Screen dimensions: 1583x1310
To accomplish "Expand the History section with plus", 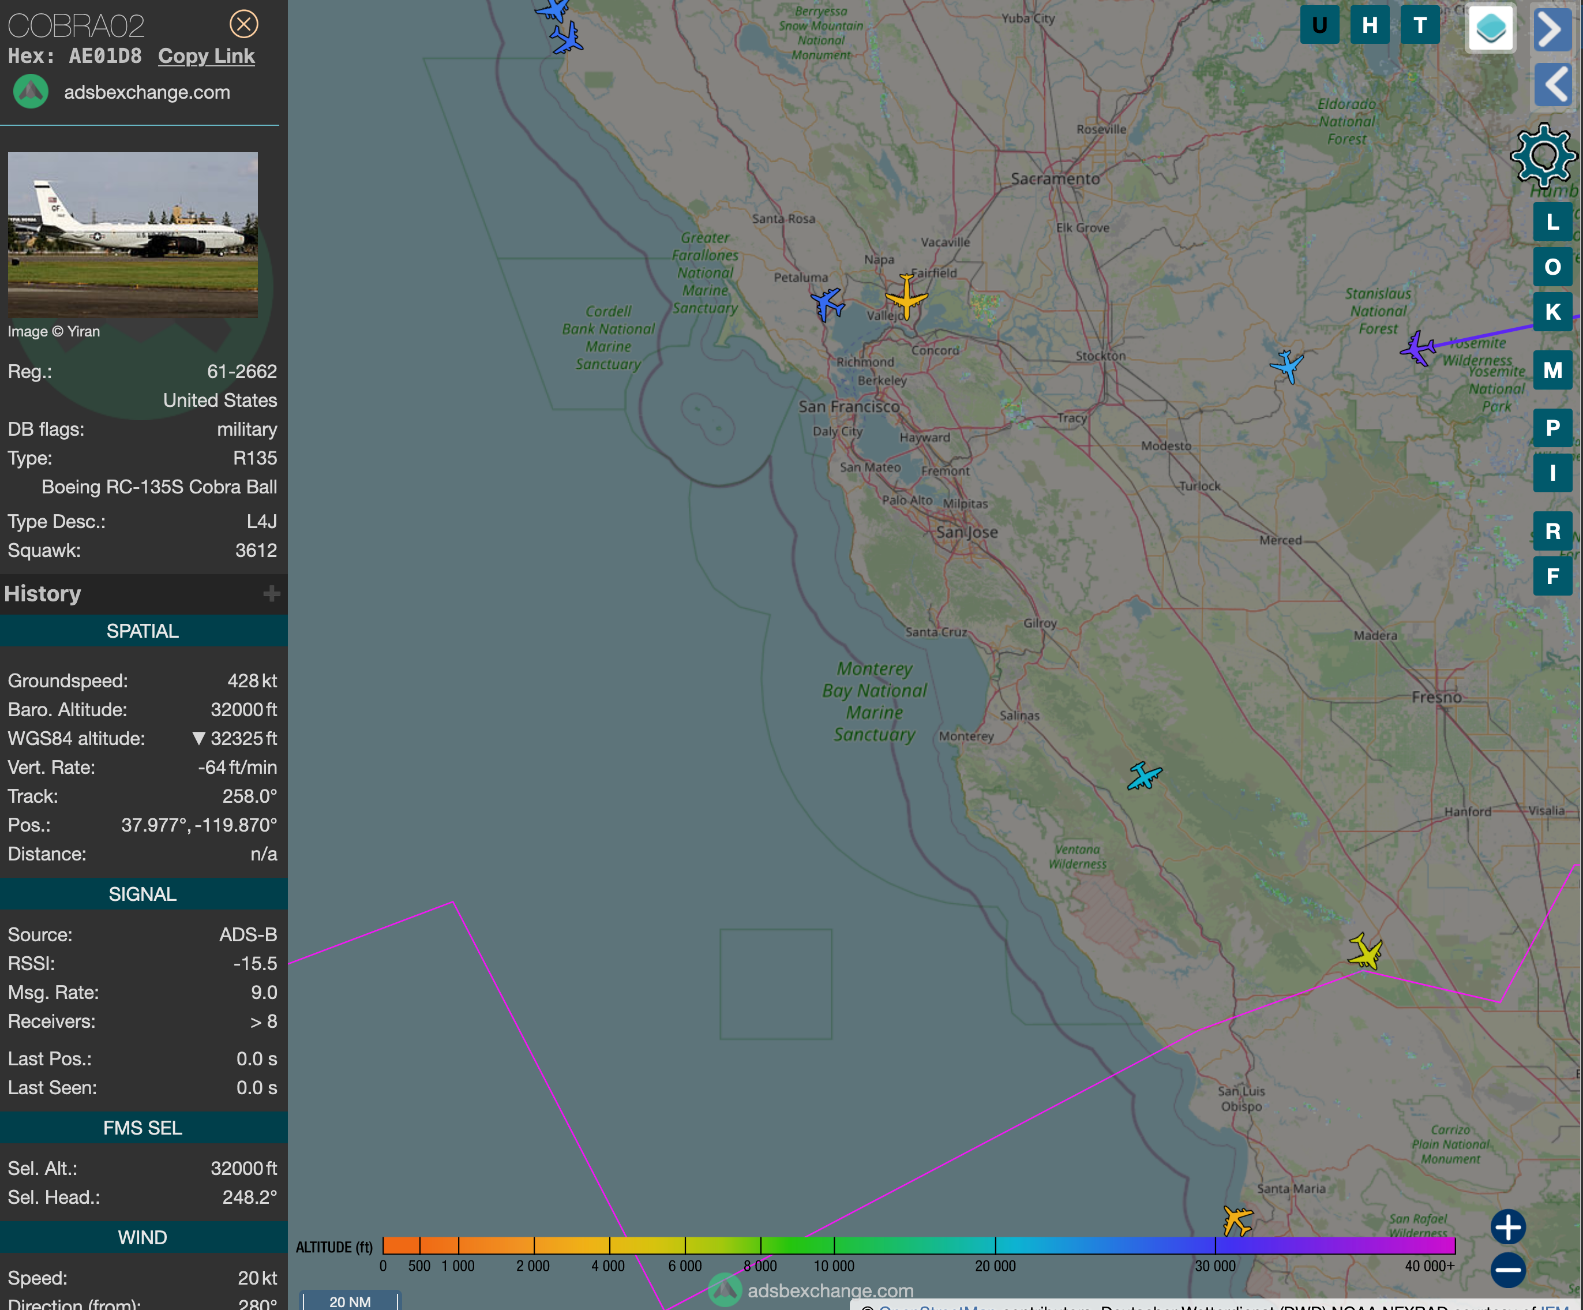I will 271,594.
